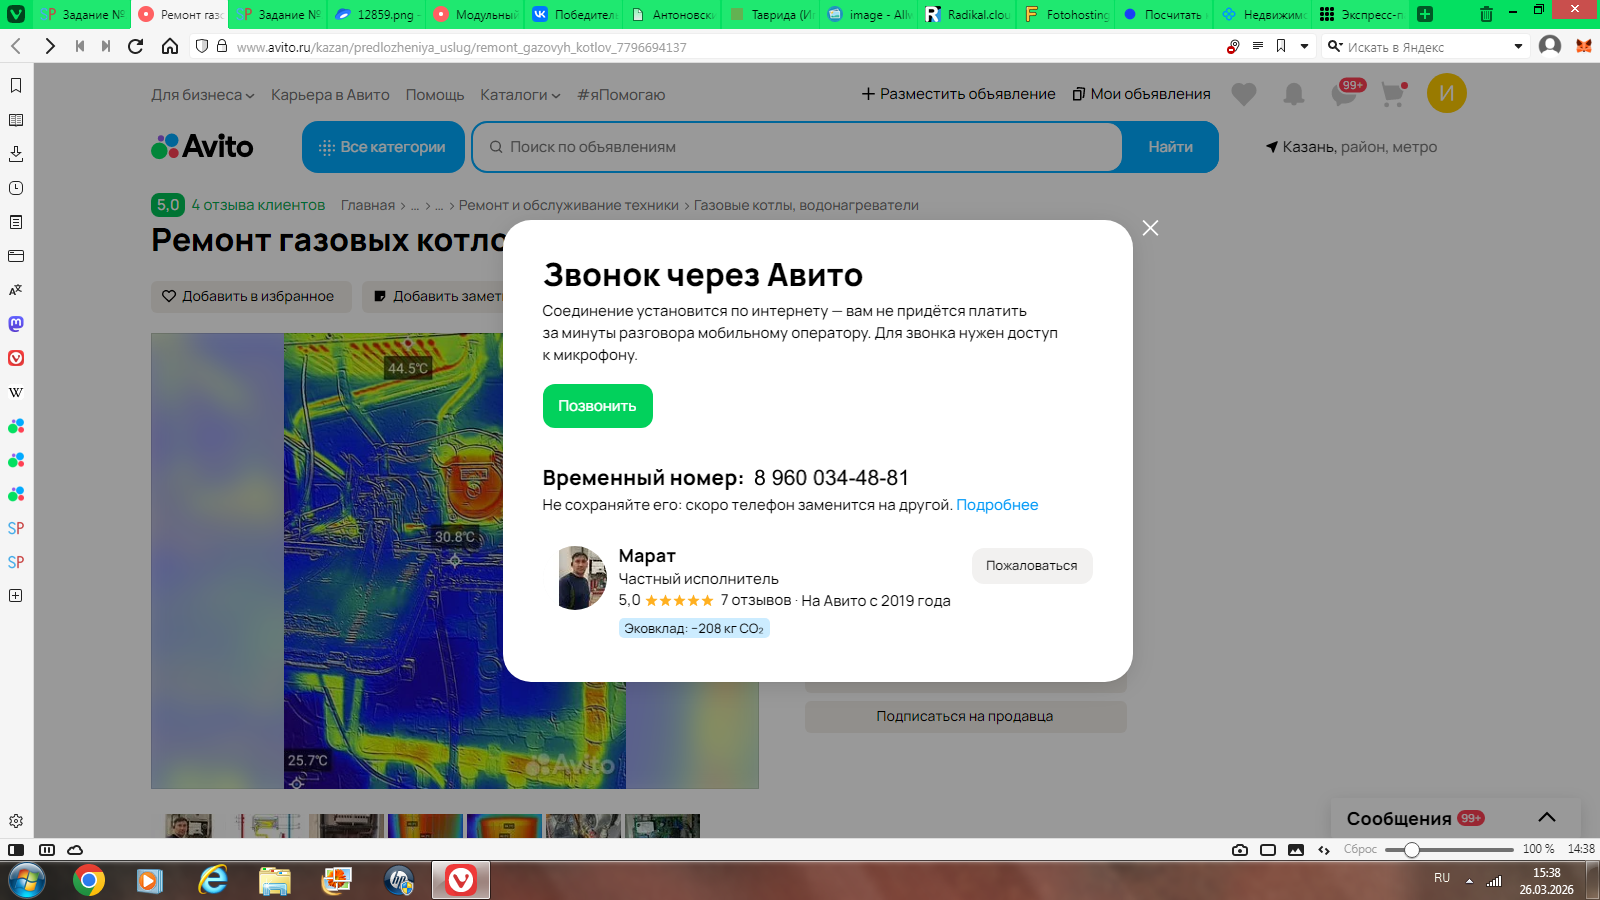Open Mastodon web panel in sidebar
The image size is (1600, 900).
pyautogui.click(x=16, y=324)
